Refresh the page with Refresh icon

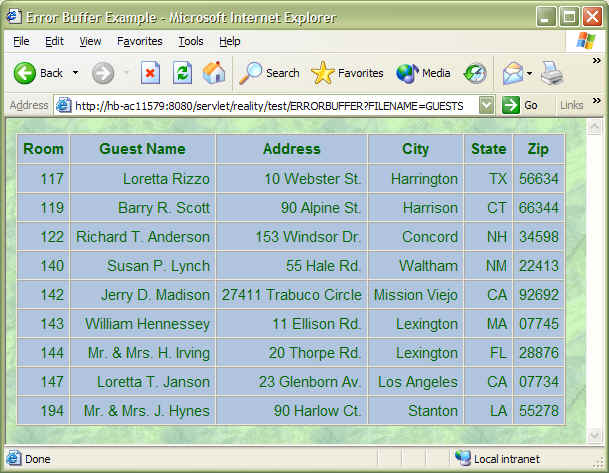[x=182, y=73]
